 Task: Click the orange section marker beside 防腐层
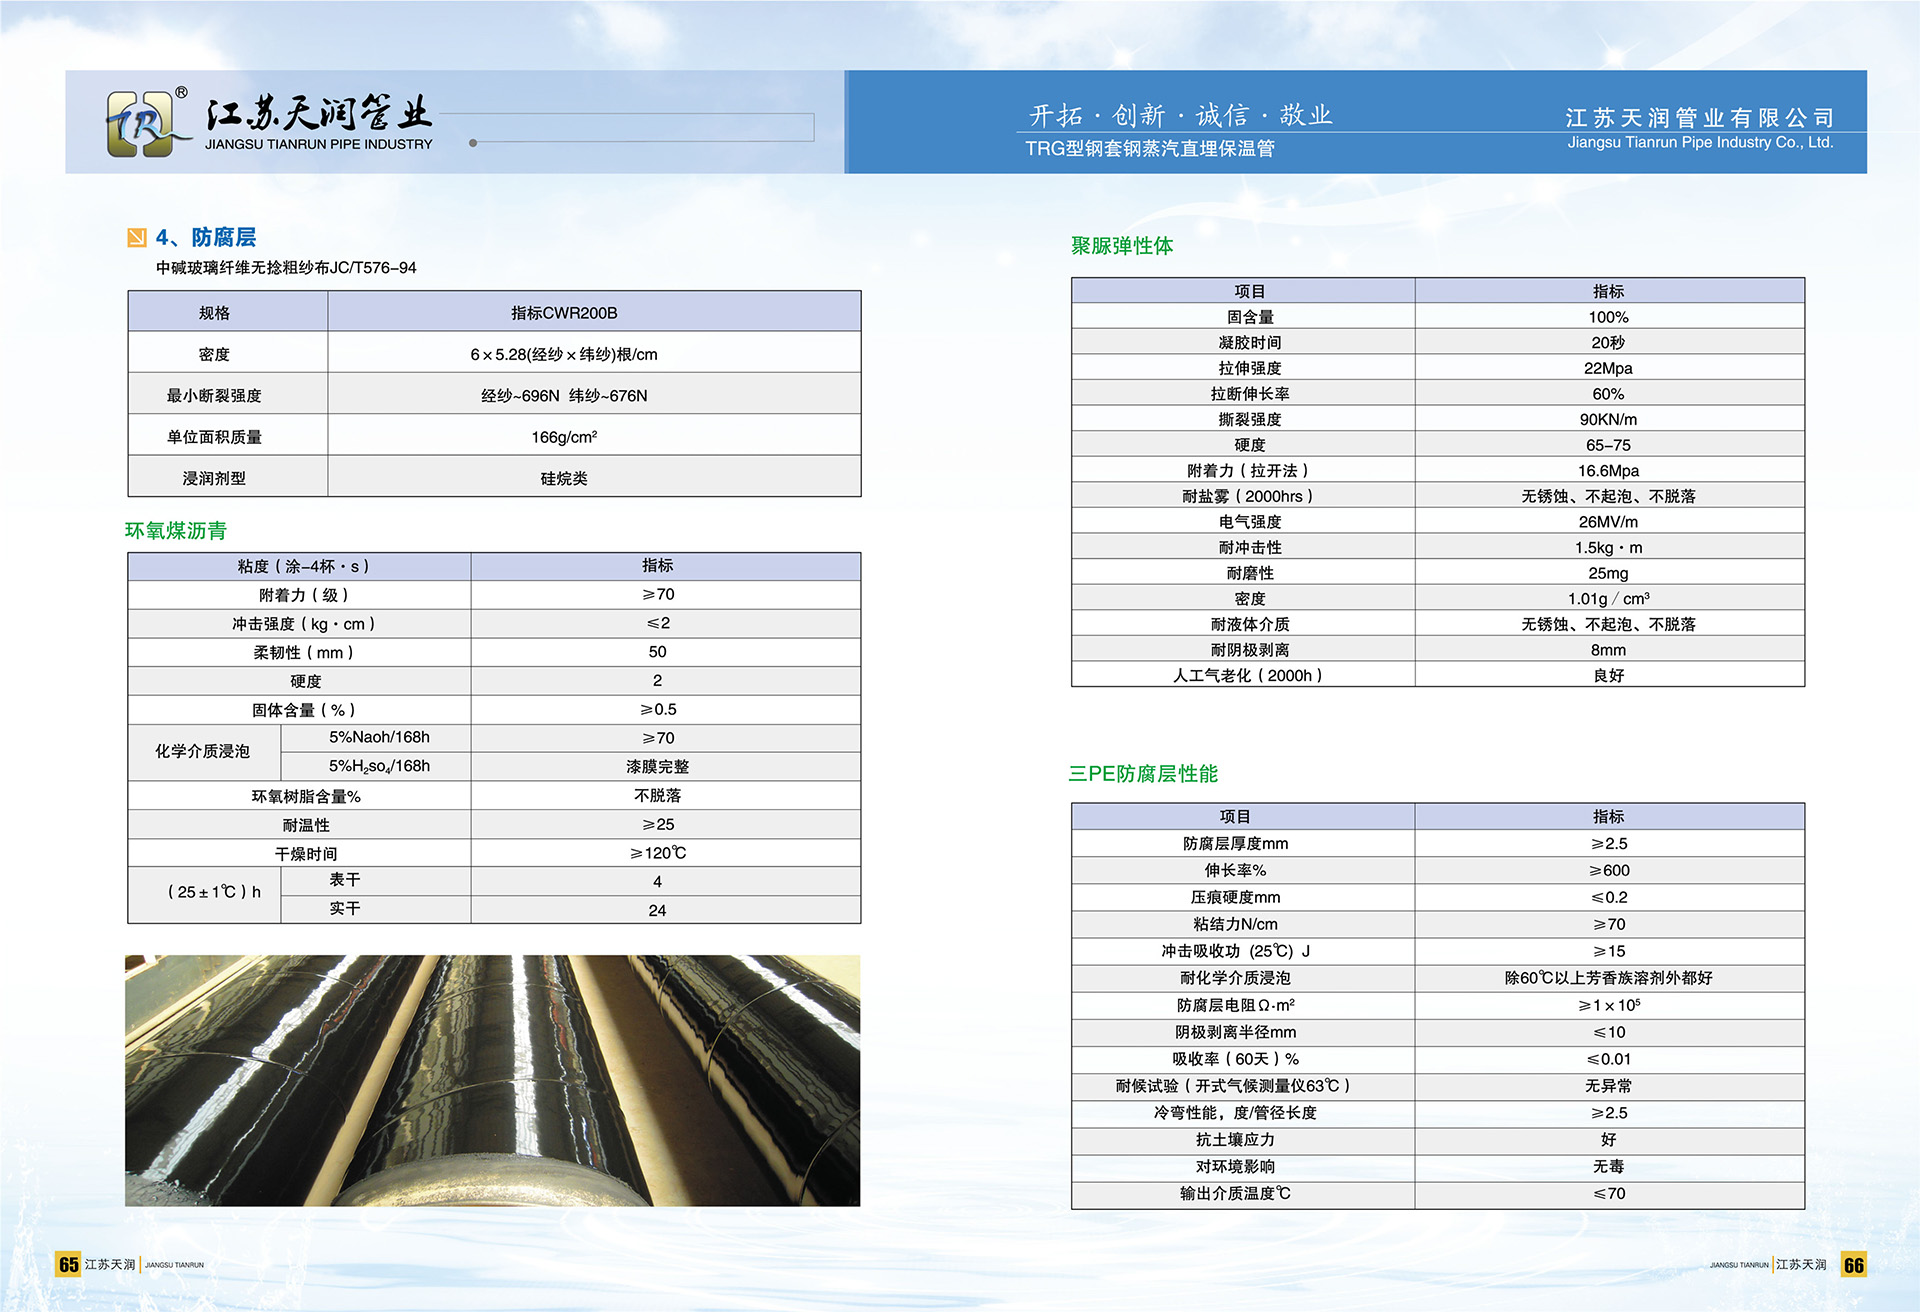(137, 238)
